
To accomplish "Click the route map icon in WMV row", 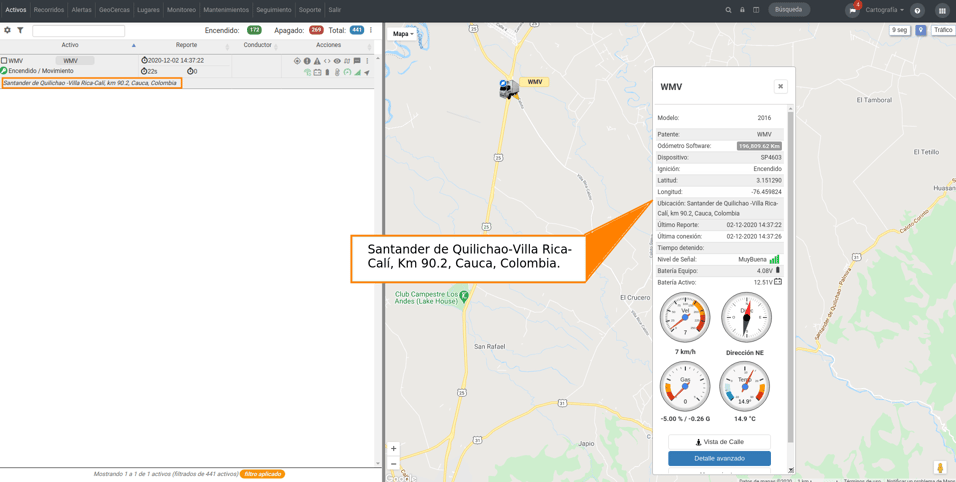I will pyautogui.click(x=347, y=61).
